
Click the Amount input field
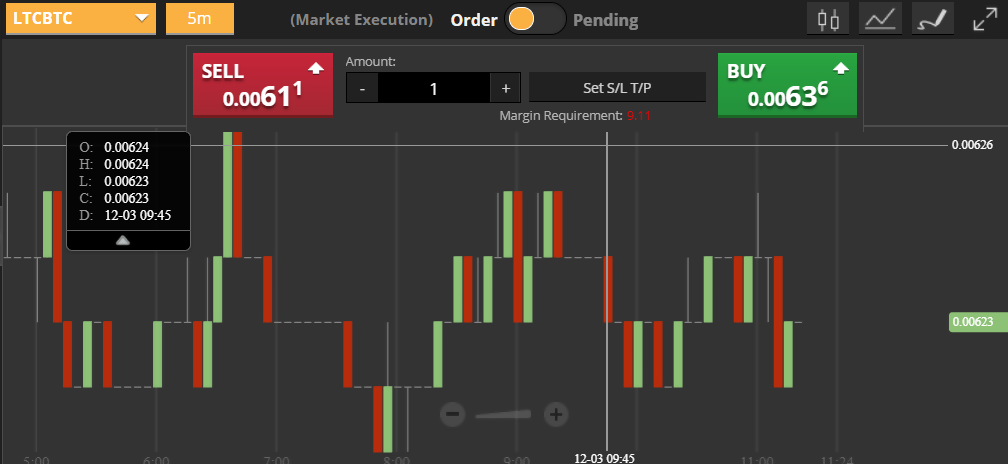pos(434,88)
